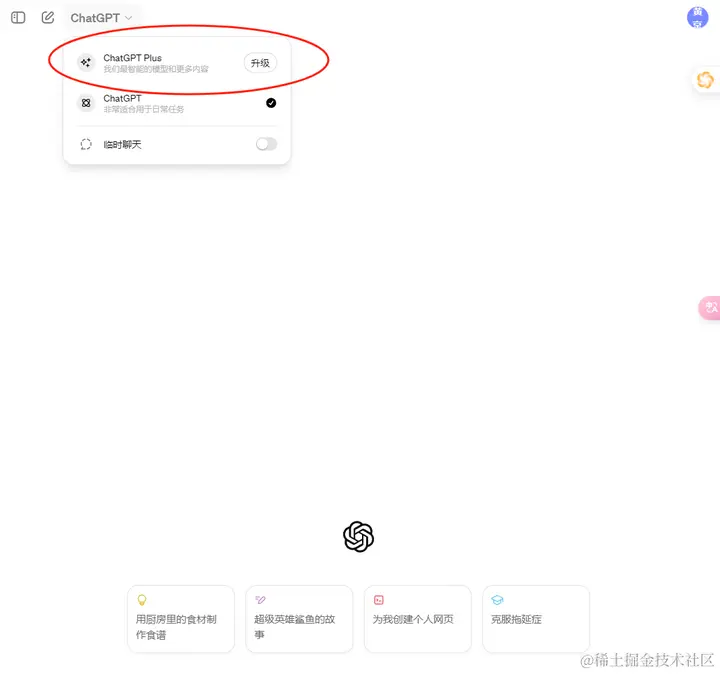Click the orange swirl extension icon

pyautogui.click(x=705, y=80)
